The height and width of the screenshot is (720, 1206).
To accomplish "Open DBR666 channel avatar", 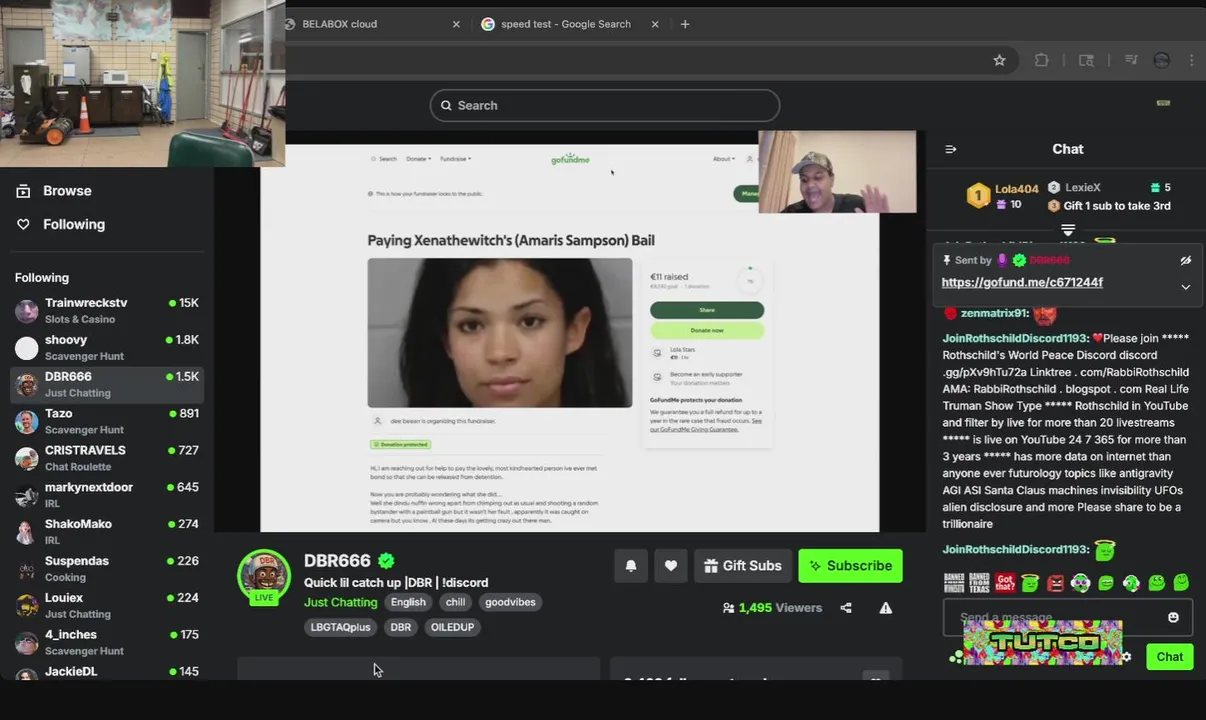I will click(x=264, y=576).
